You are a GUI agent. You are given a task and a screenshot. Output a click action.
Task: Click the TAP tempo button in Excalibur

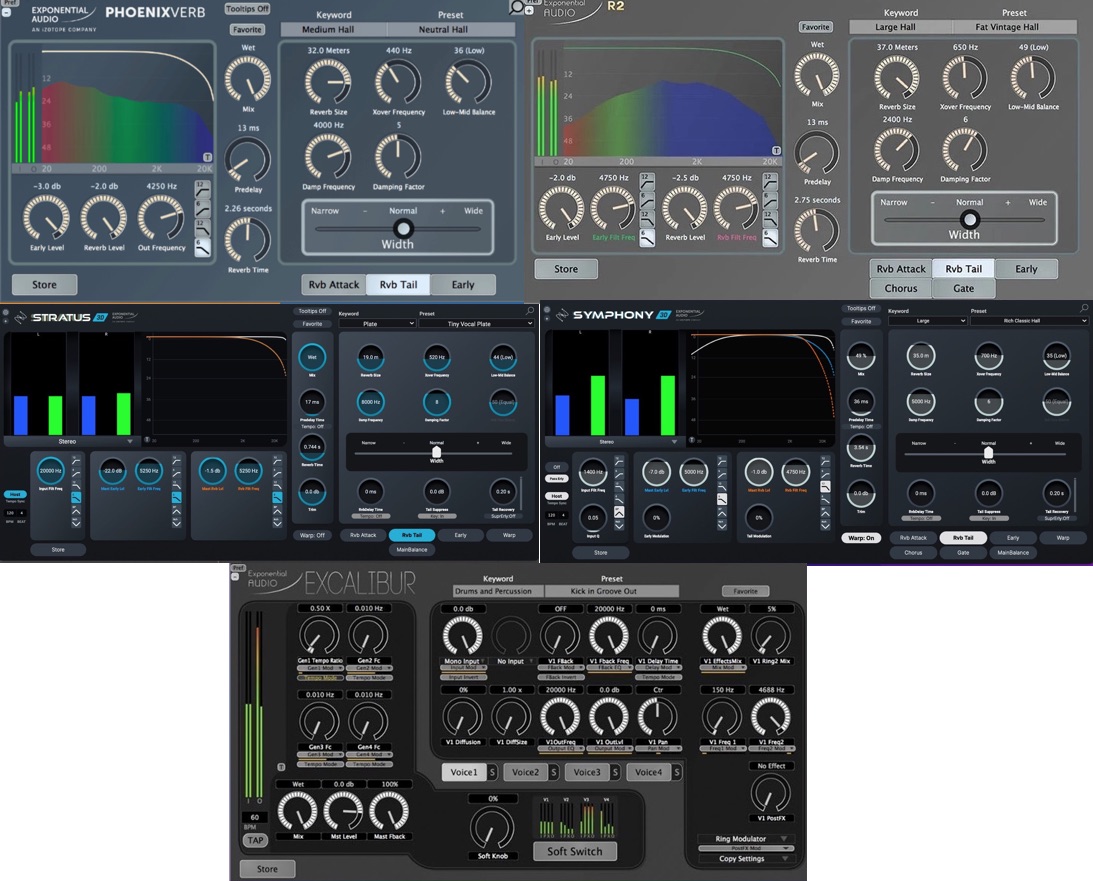[255, 841]
